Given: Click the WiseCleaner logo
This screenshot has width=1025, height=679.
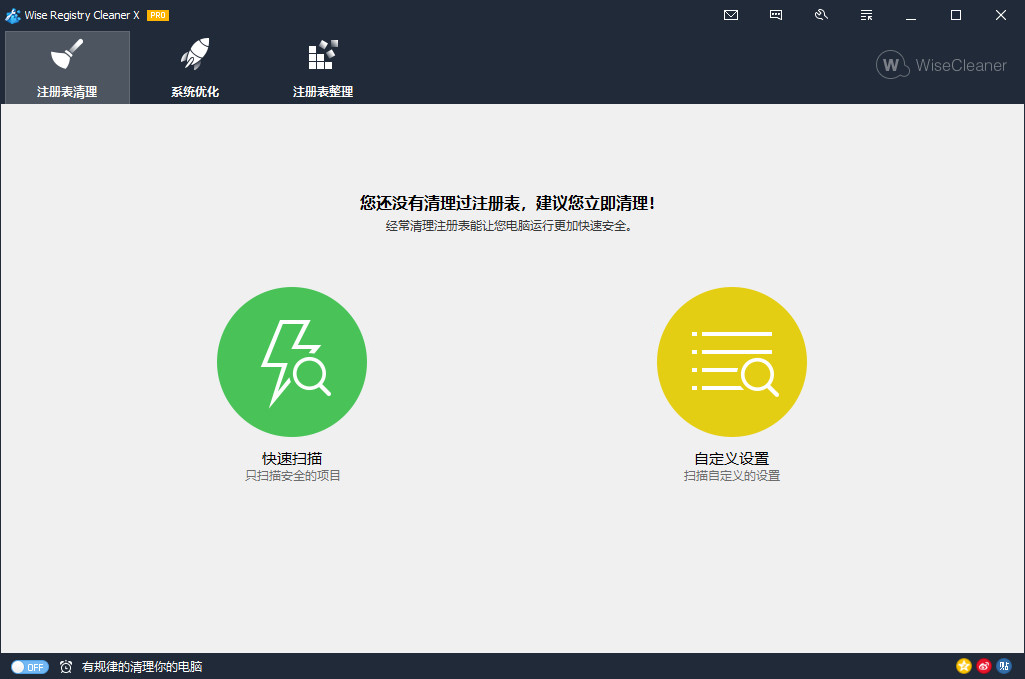Looking at the screenshot, I should (941, 65).
